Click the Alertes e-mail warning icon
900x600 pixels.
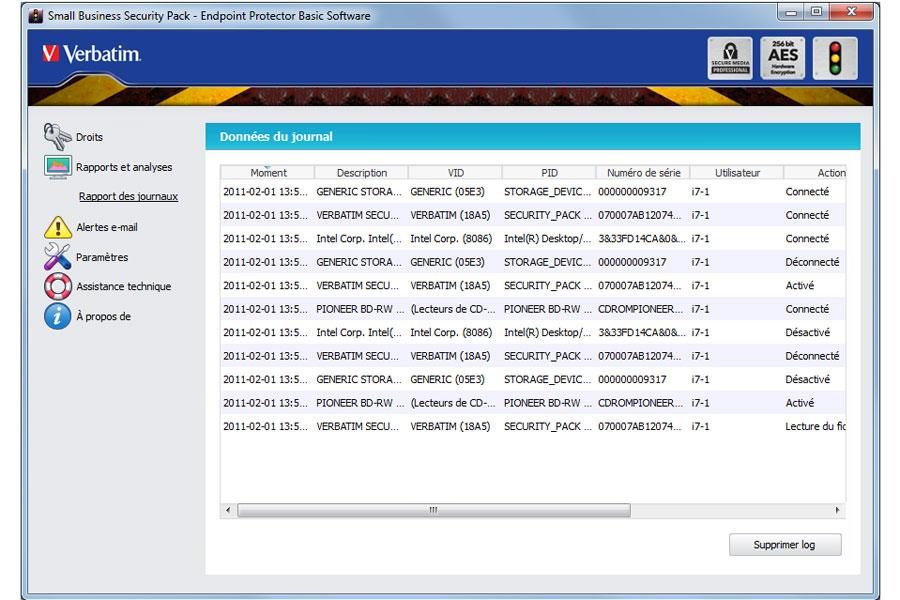(x=57, y=227)
